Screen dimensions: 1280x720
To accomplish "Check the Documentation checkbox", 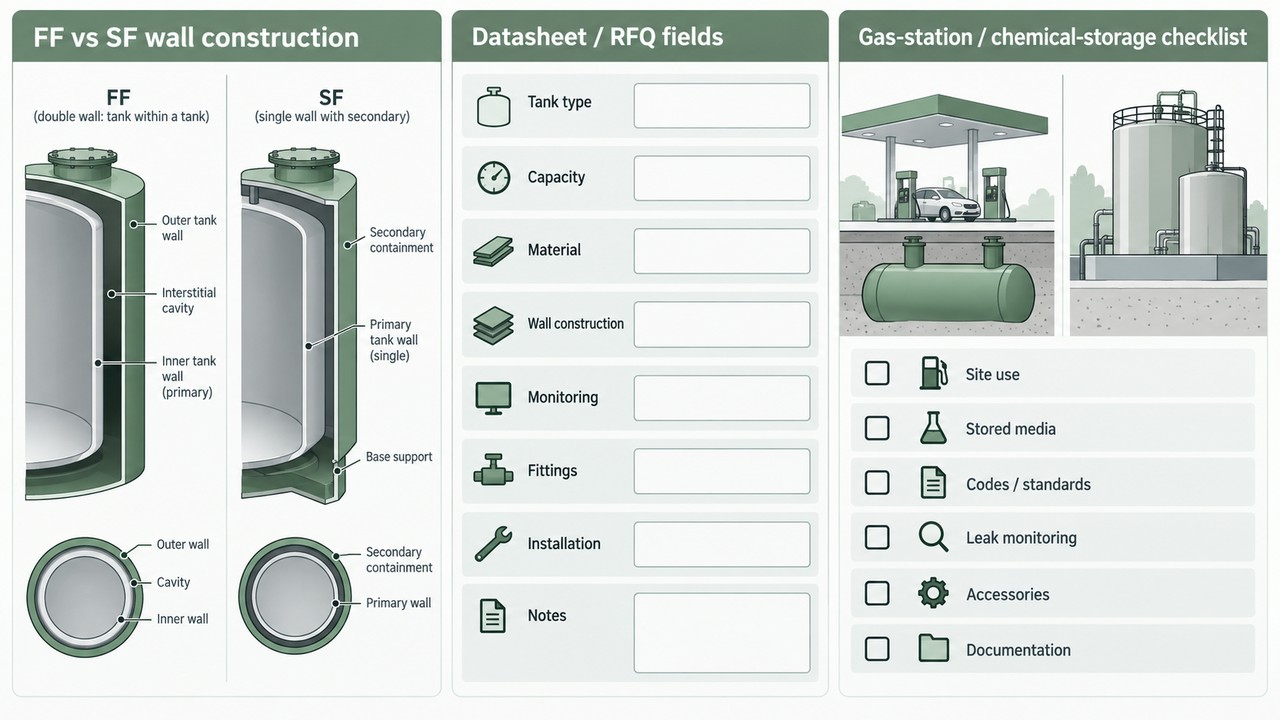I will tap(877, 648).
